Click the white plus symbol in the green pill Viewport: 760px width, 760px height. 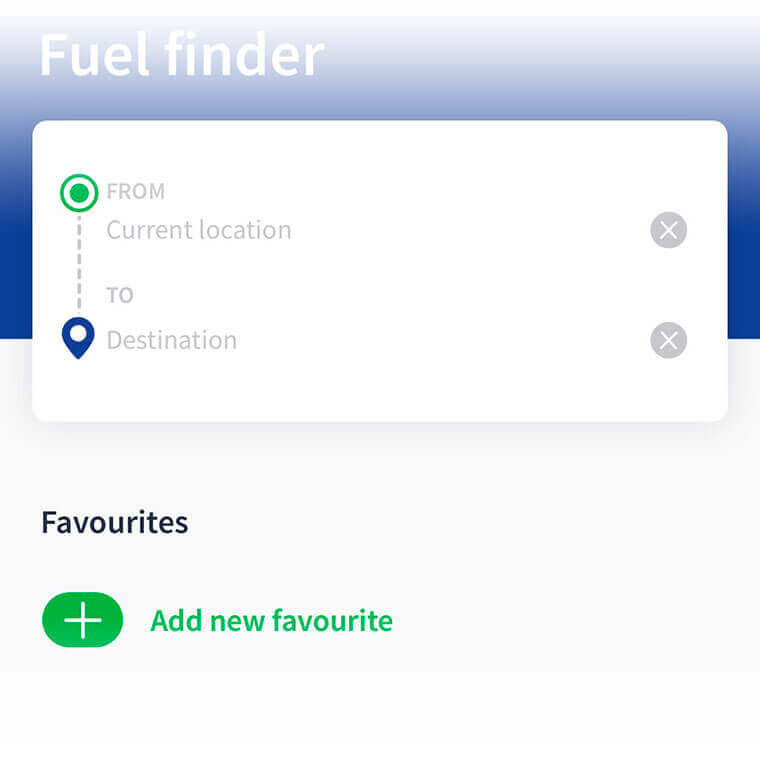coord(82,620)
